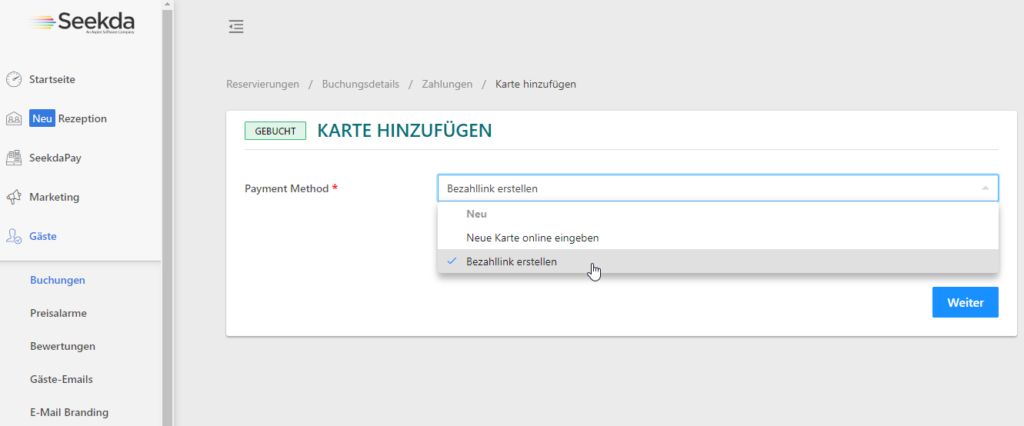Open Buchungen in the sidebar

[x=57, y=281]
